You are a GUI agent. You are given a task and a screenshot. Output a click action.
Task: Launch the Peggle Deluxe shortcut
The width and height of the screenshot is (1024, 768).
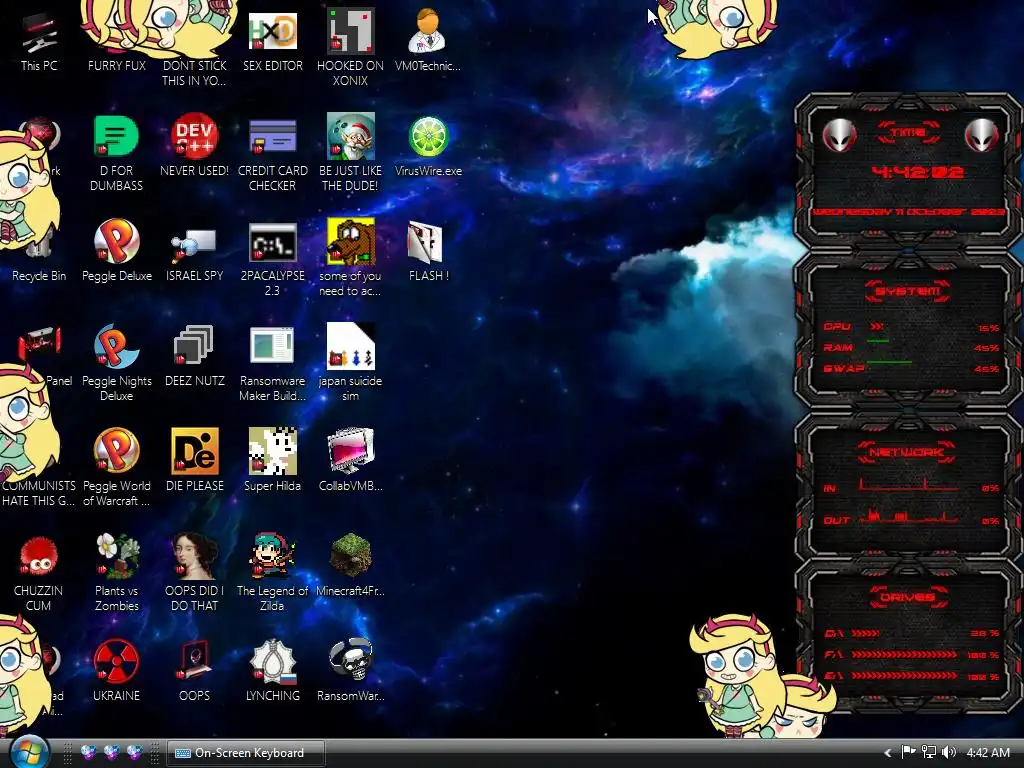click(x=116, y=251)
